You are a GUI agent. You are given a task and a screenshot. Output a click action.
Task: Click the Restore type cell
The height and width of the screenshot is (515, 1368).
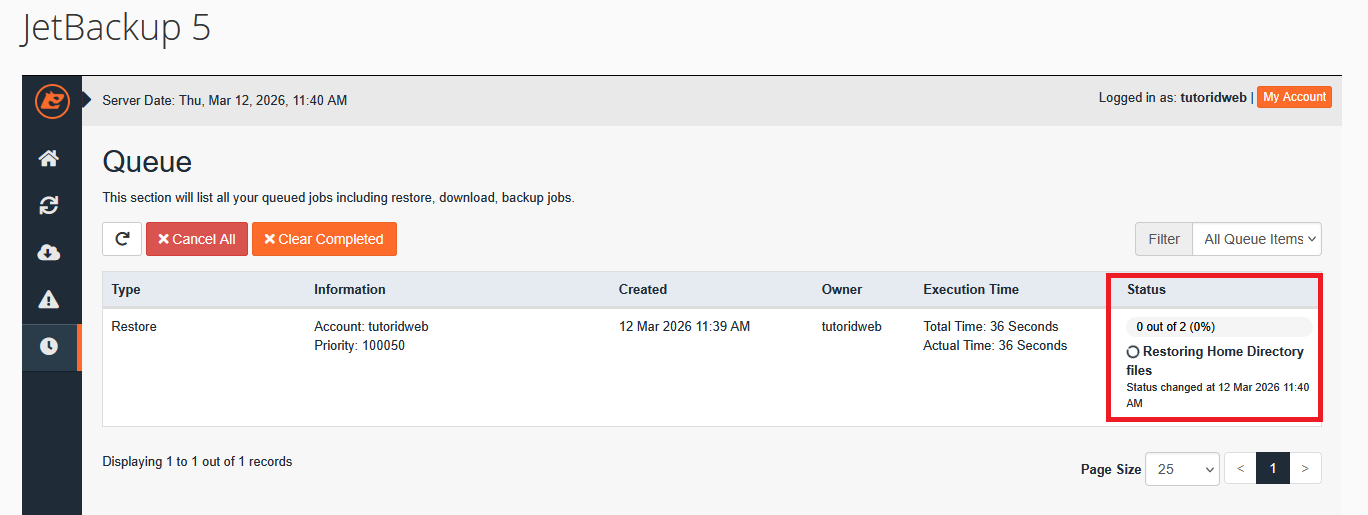(134, 326)
